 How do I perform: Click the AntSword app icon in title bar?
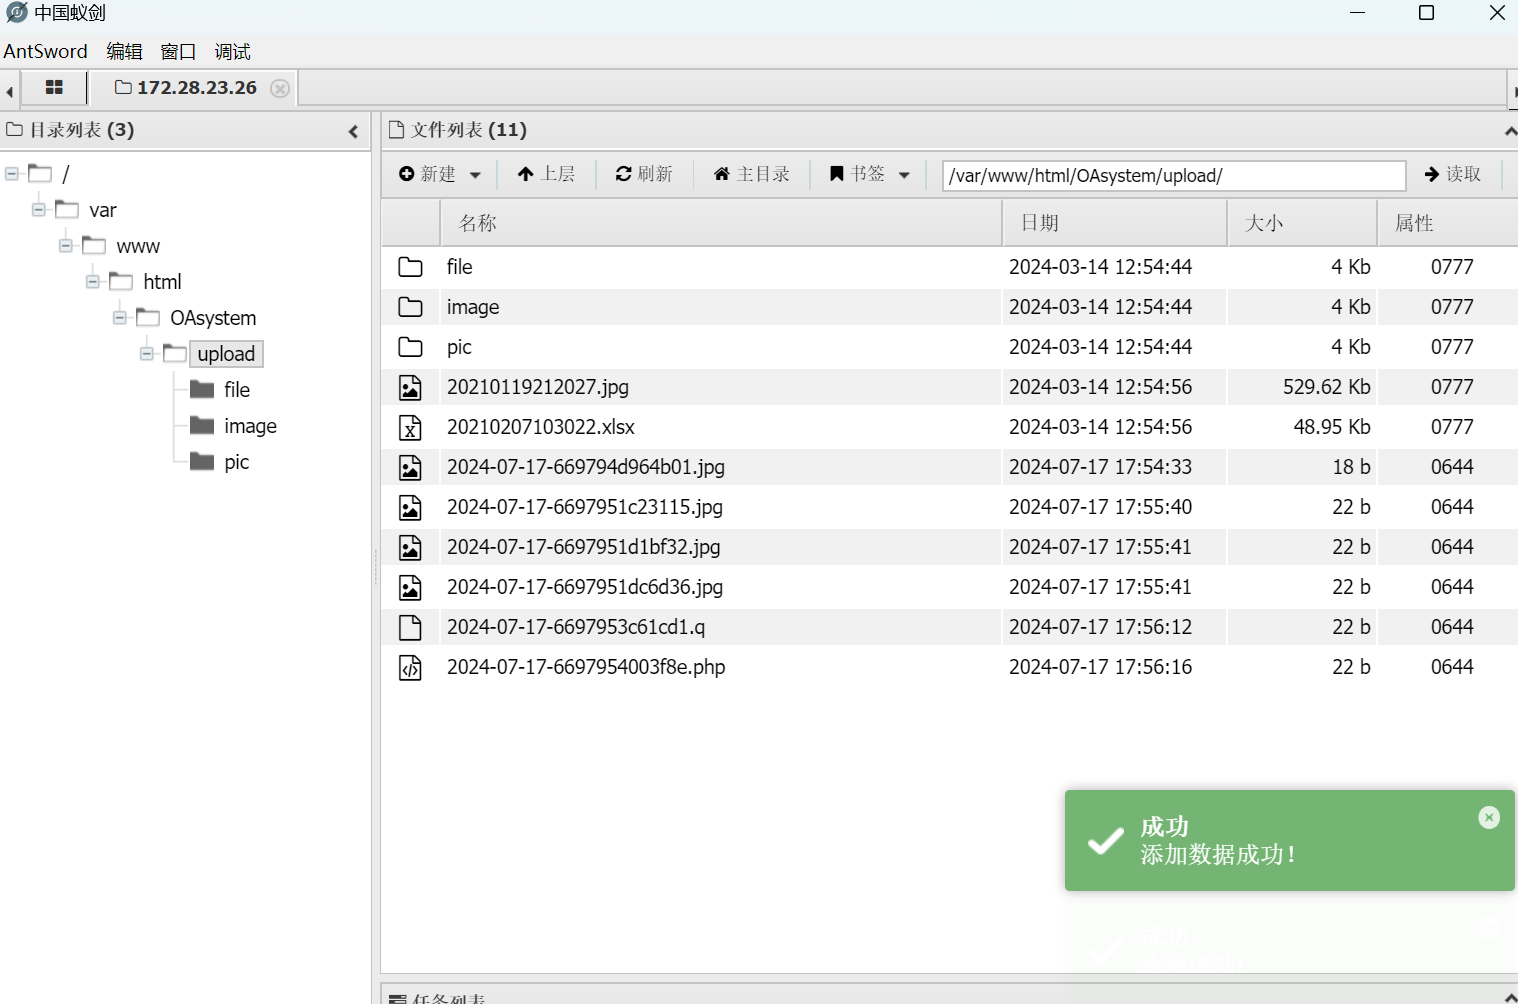[16, 13]
